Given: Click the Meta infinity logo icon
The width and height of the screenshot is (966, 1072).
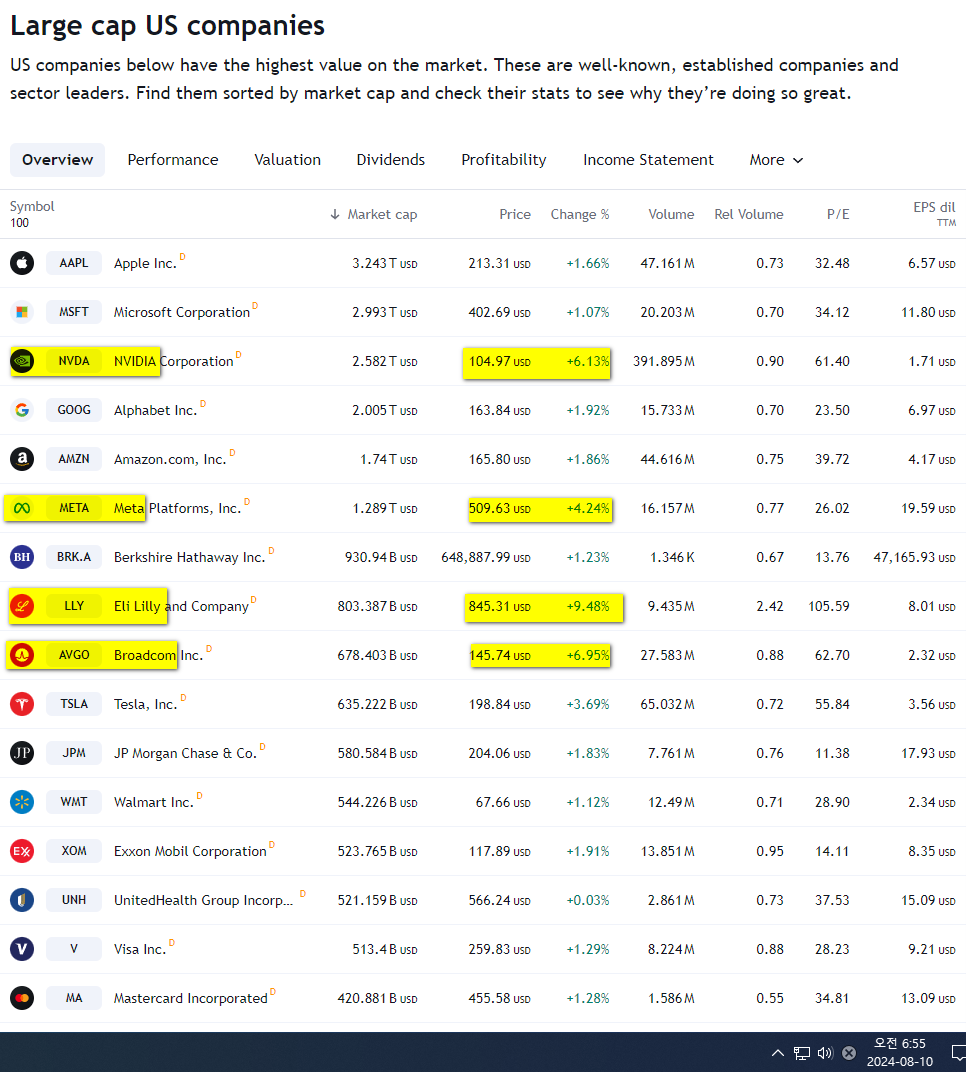Looking at the screenshot, I should [22, 508].
